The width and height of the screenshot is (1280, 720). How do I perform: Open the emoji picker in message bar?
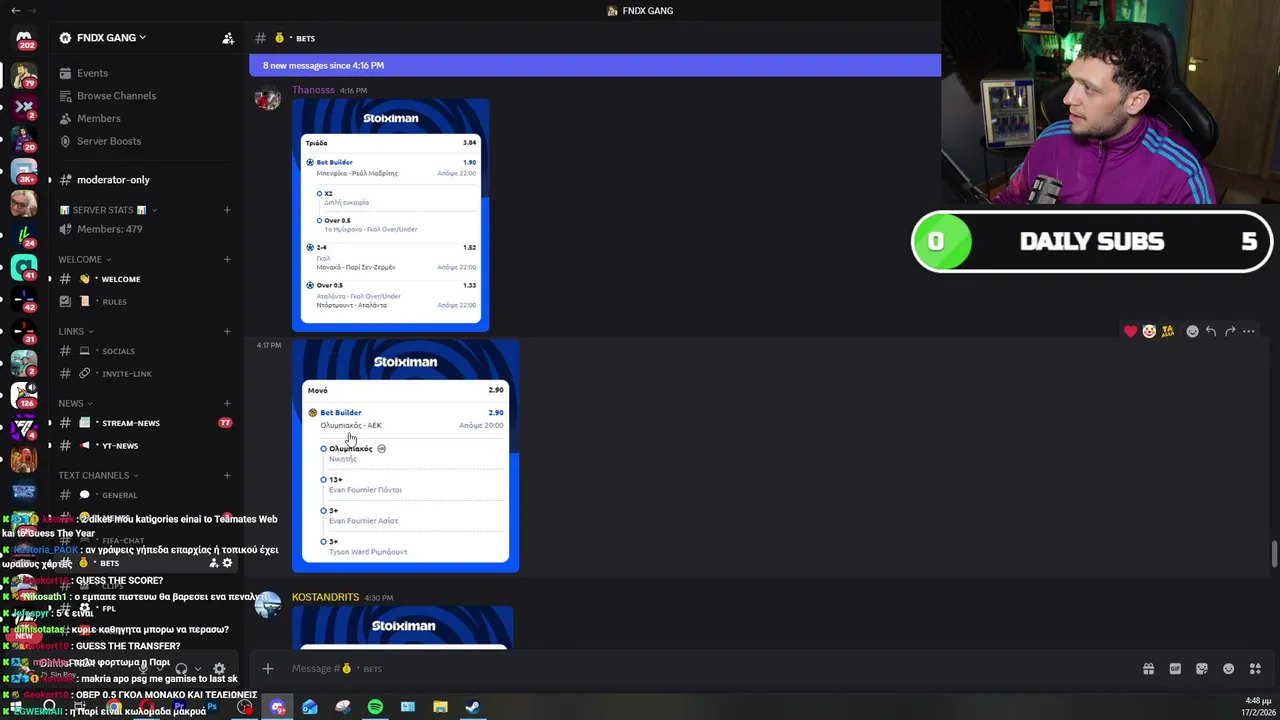[x=1228, y=669]
